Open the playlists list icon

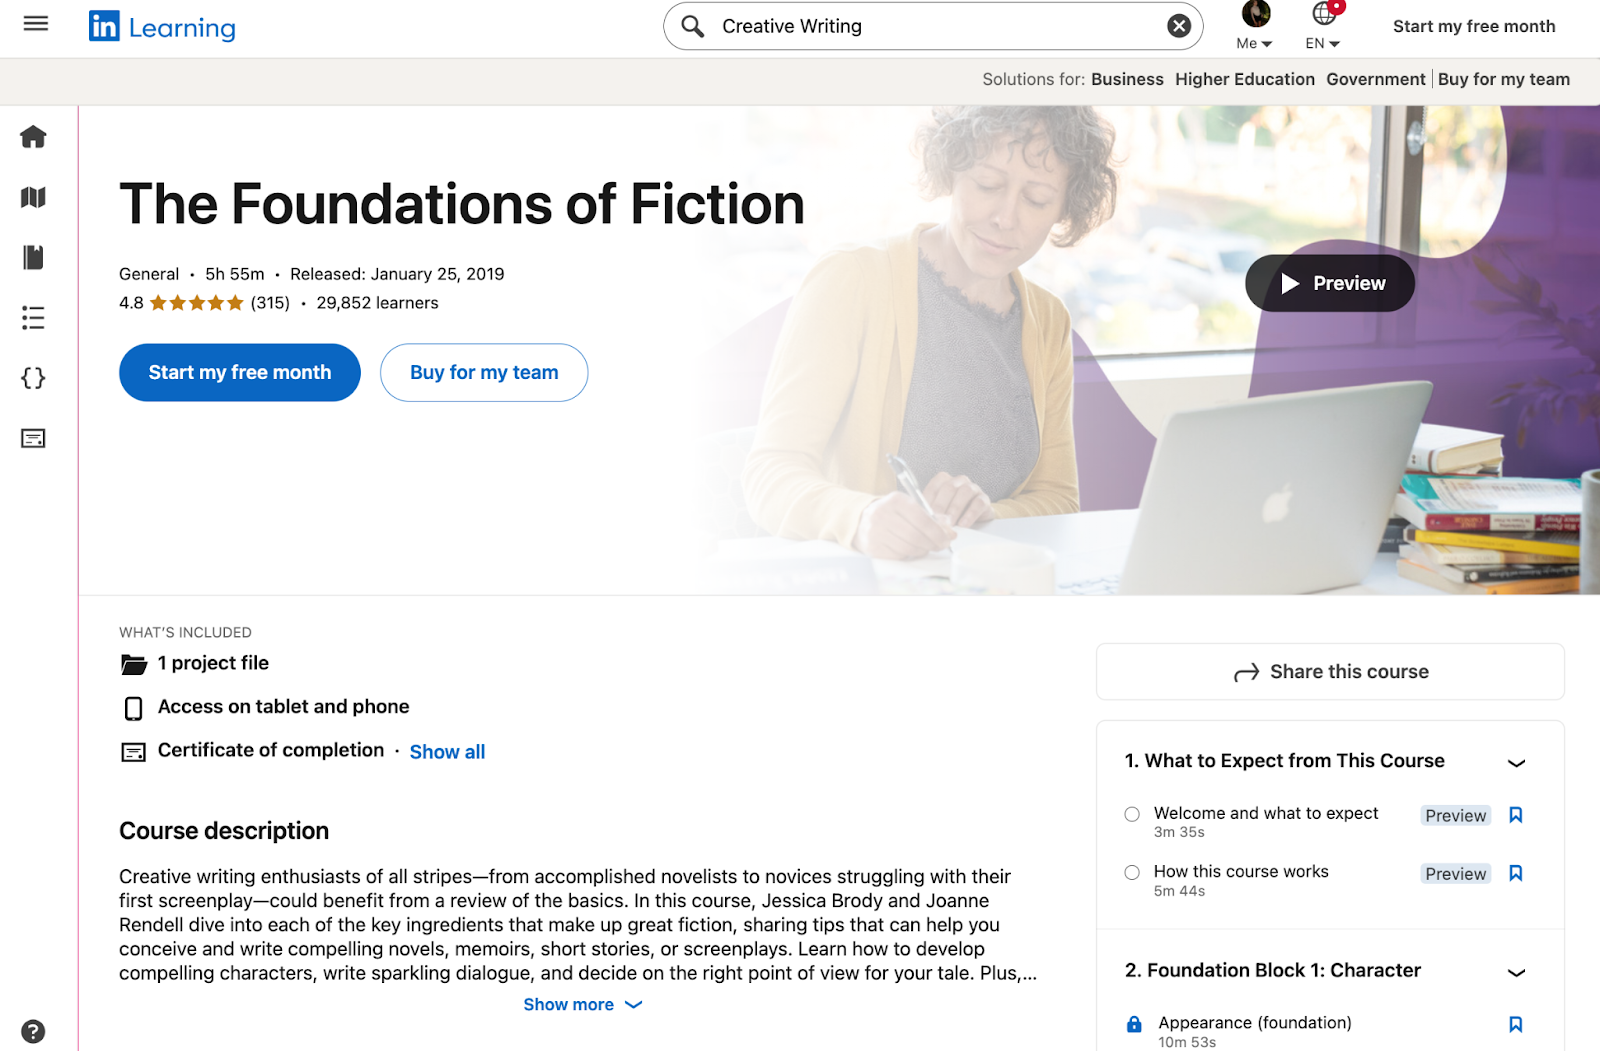tap(33, 318)
